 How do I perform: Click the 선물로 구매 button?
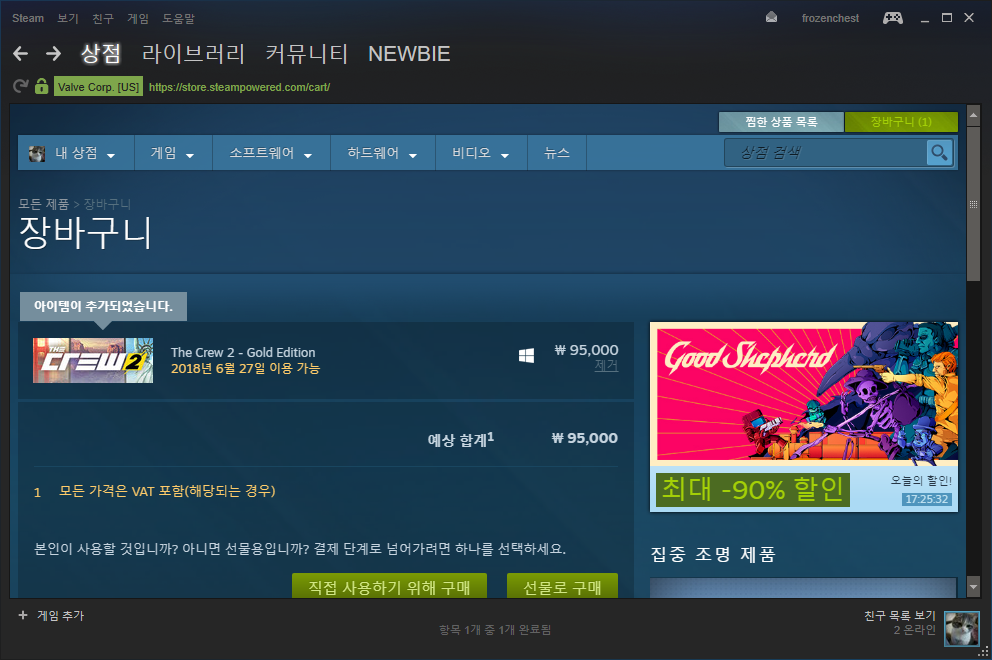(x=562, y=586)
